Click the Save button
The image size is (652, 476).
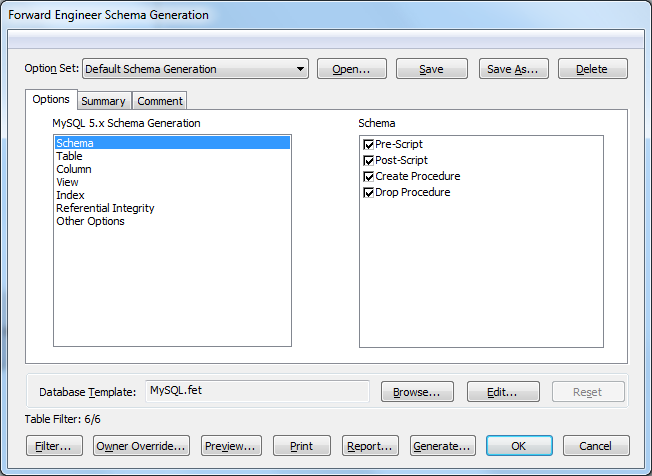pos(432,69)
